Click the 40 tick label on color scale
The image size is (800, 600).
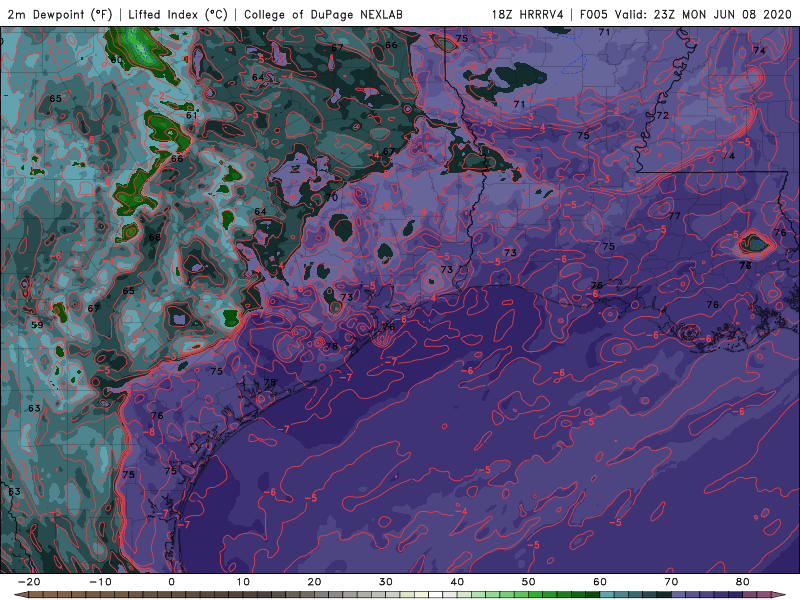coord(457,582)
